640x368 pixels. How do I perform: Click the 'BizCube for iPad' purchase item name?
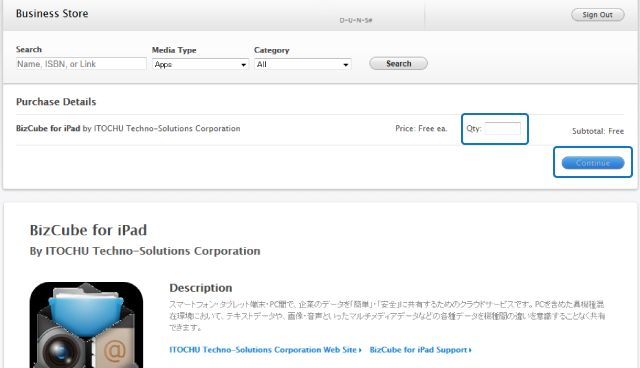tap(48, 129)
